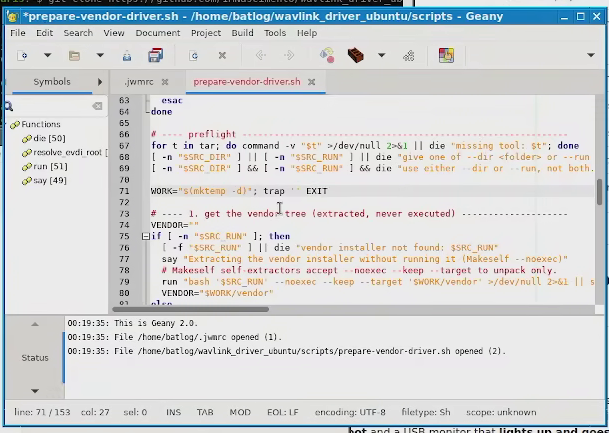Click the Geany window title bar icon
Image resolution: width=609 pixels, height=433 pixels.
(x=13, y=17)
